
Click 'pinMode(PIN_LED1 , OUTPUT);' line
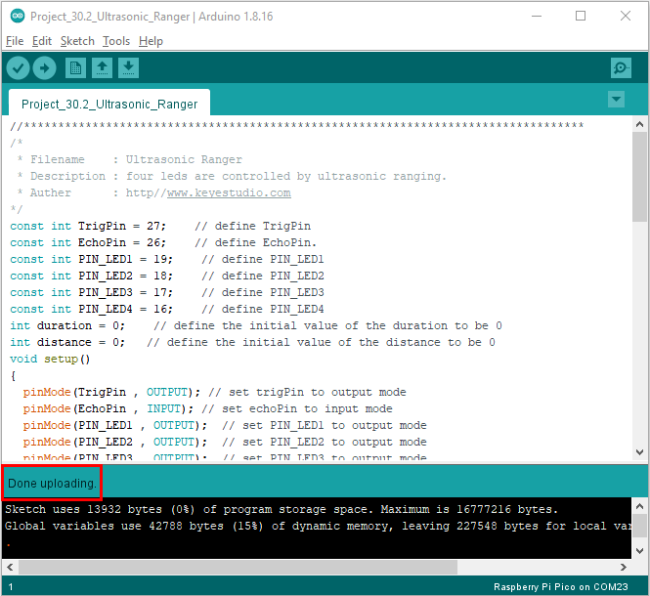(115, 425)
